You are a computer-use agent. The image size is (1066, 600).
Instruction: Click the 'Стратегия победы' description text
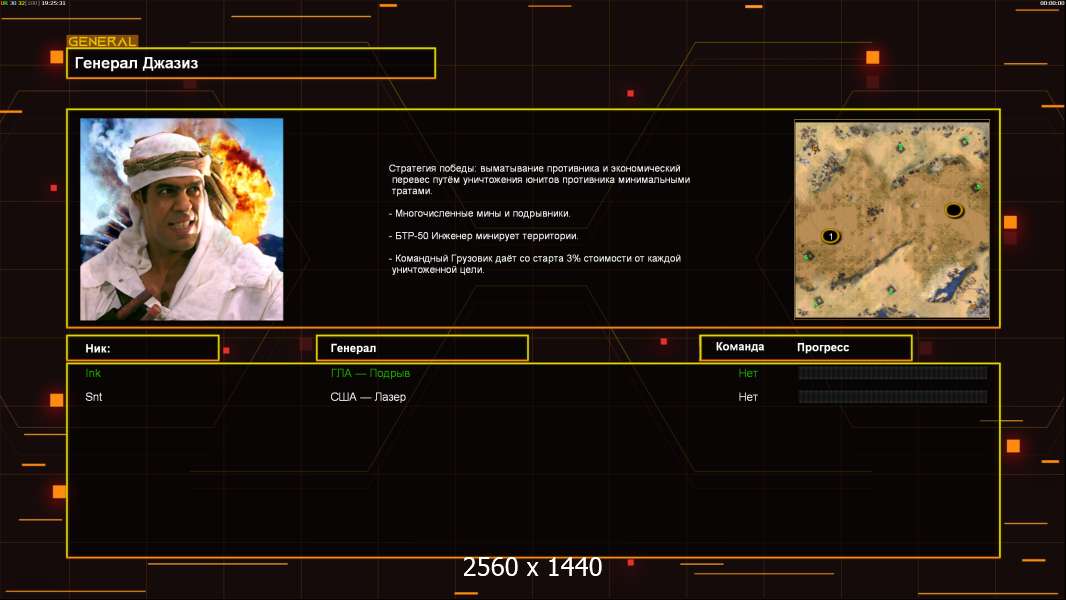538,219
